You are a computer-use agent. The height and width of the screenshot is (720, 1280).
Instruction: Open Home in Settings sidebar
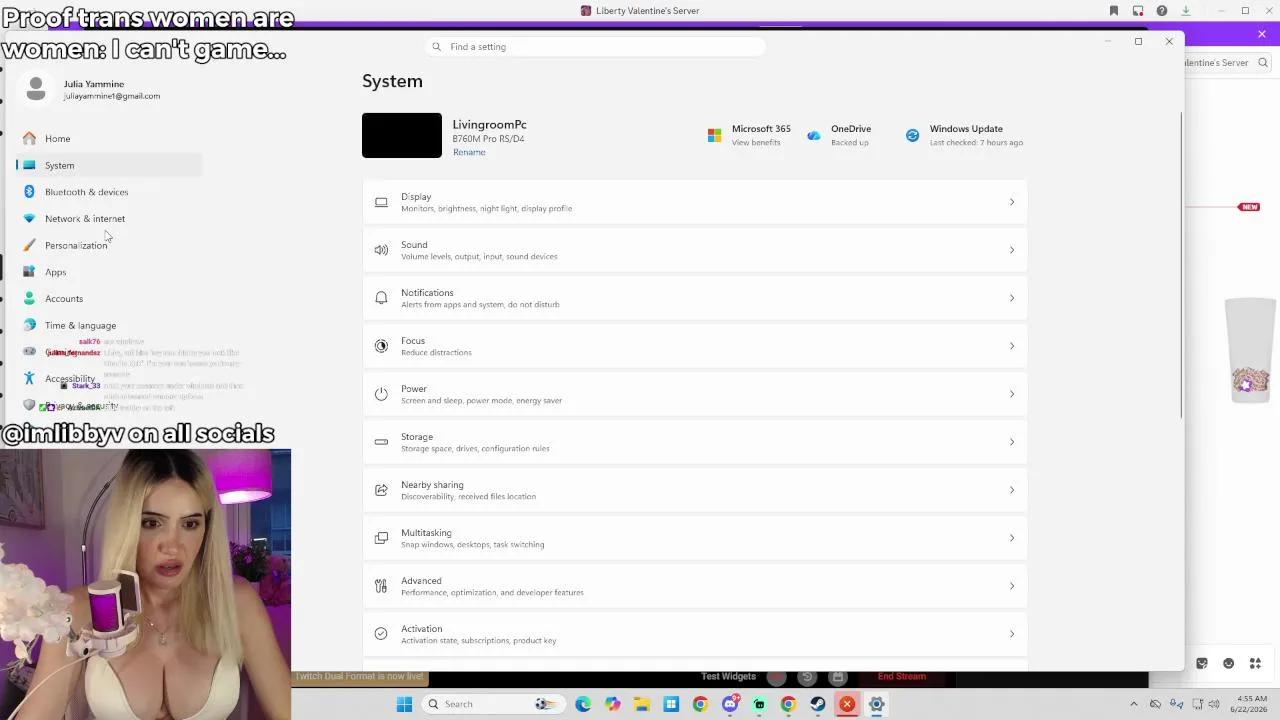tap(110, 139)
